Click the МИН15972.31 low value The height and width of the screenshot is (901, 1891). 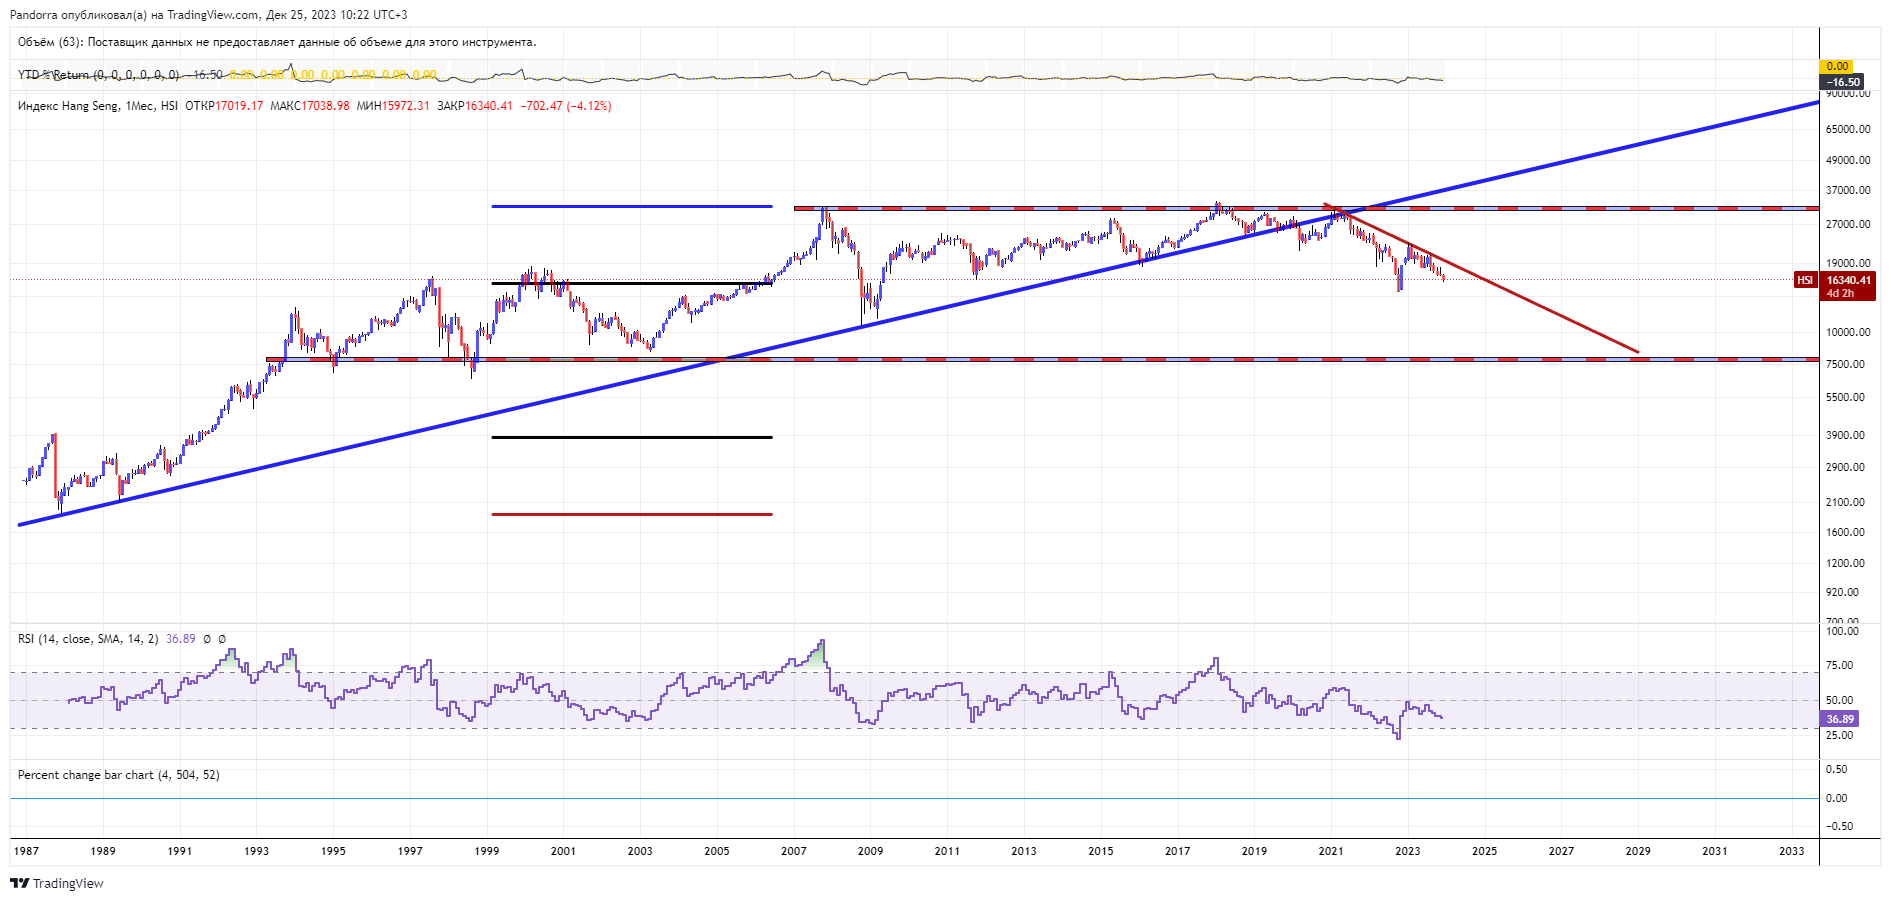[x=393, y=106]
